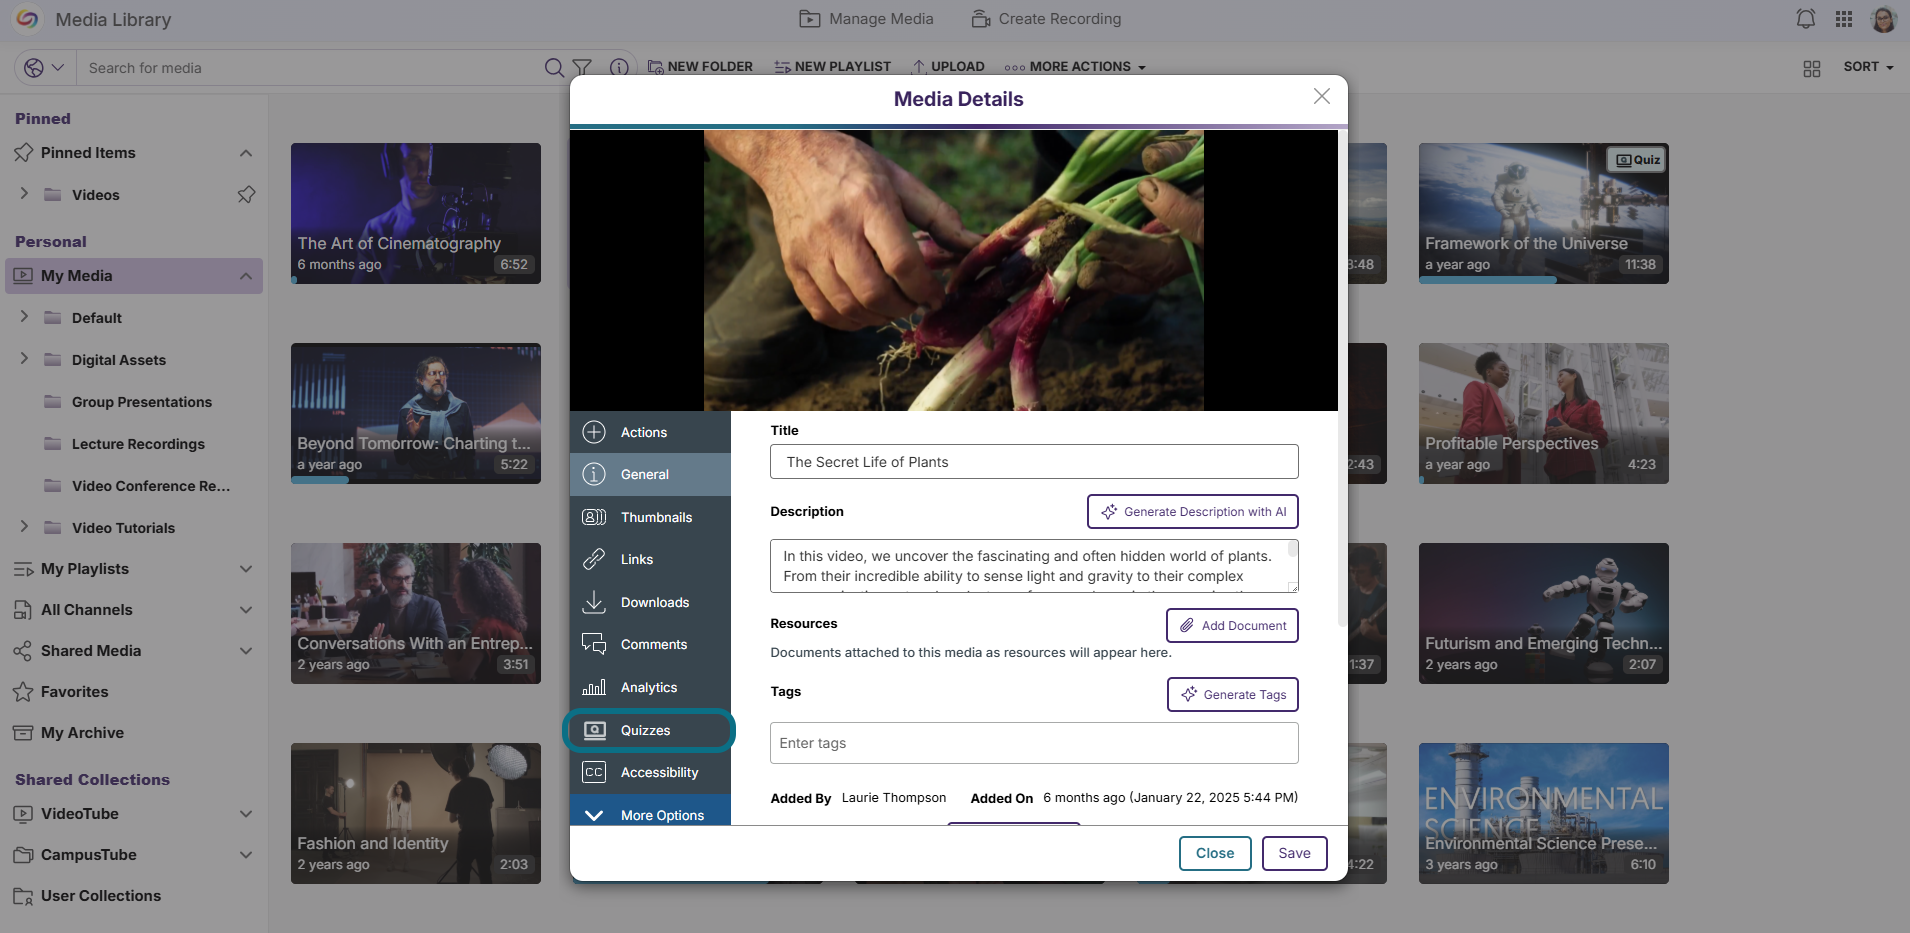Click the Upload button
This screenshot has width=1910, height=933.
[x=948, y=67]
